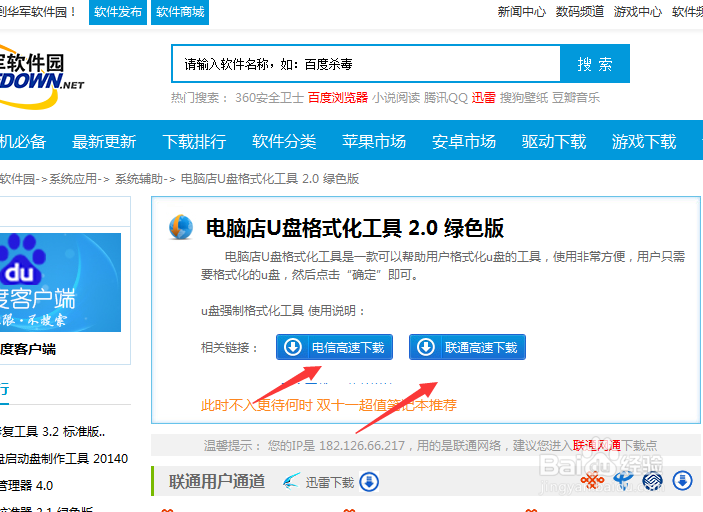The image size is (703, 512).
Task: Click the 搜 索 search button
Action: tap(595, 64)
